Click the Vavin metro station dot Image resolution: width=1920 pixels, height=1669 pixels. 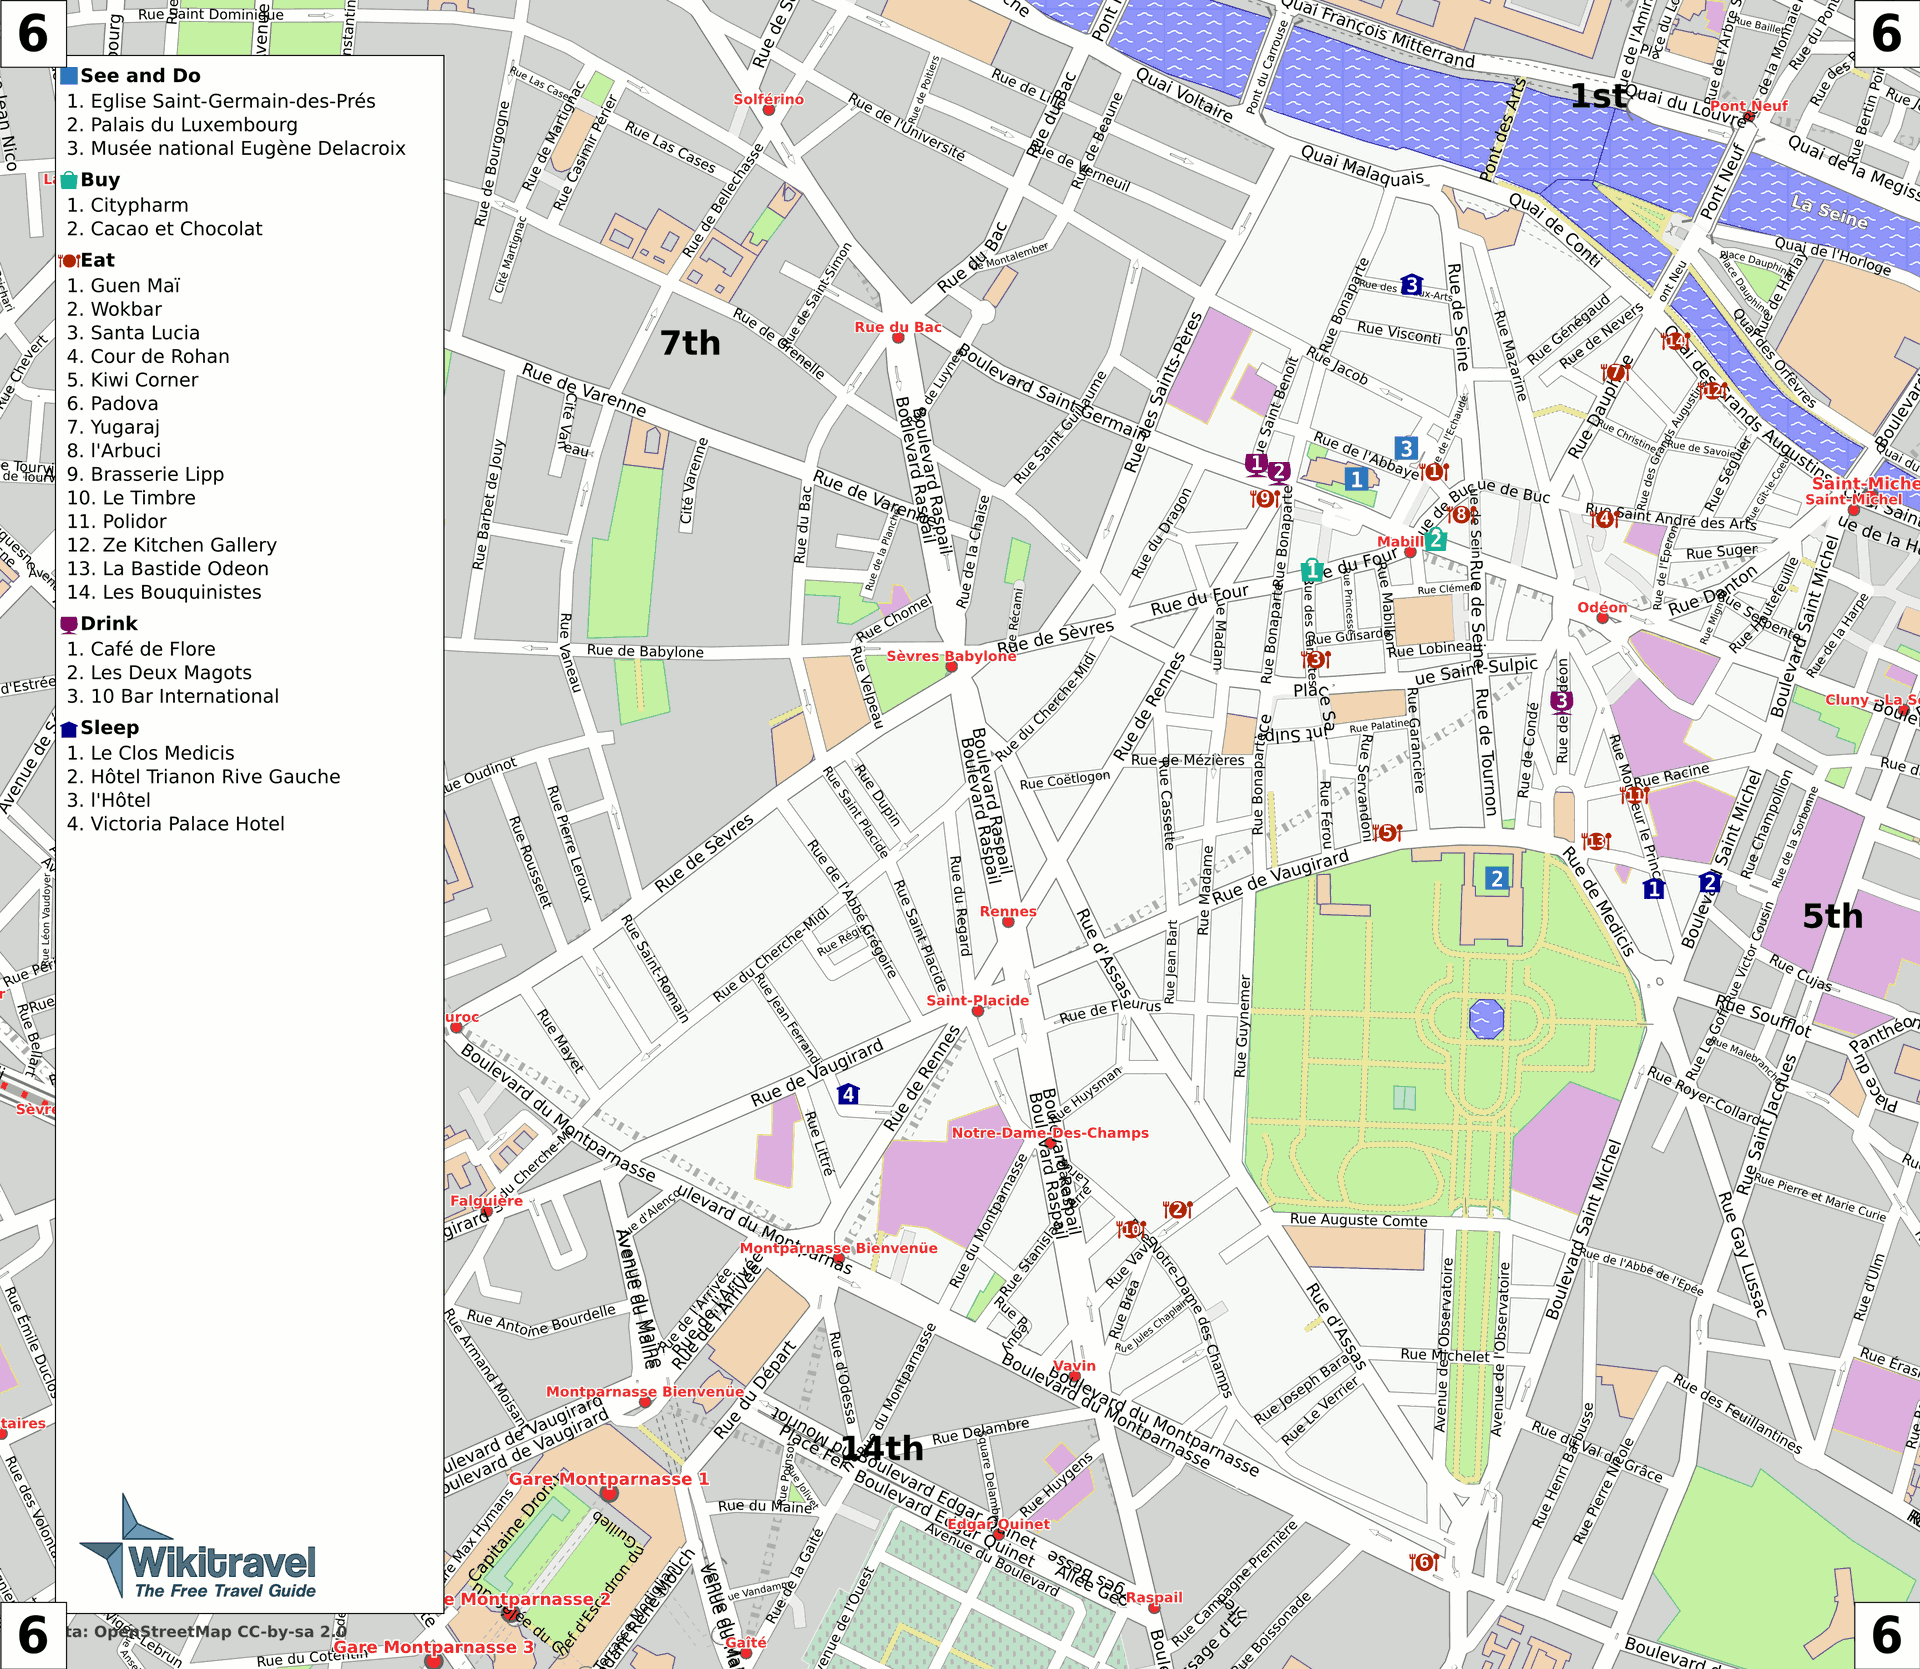pos(1074,1377)
